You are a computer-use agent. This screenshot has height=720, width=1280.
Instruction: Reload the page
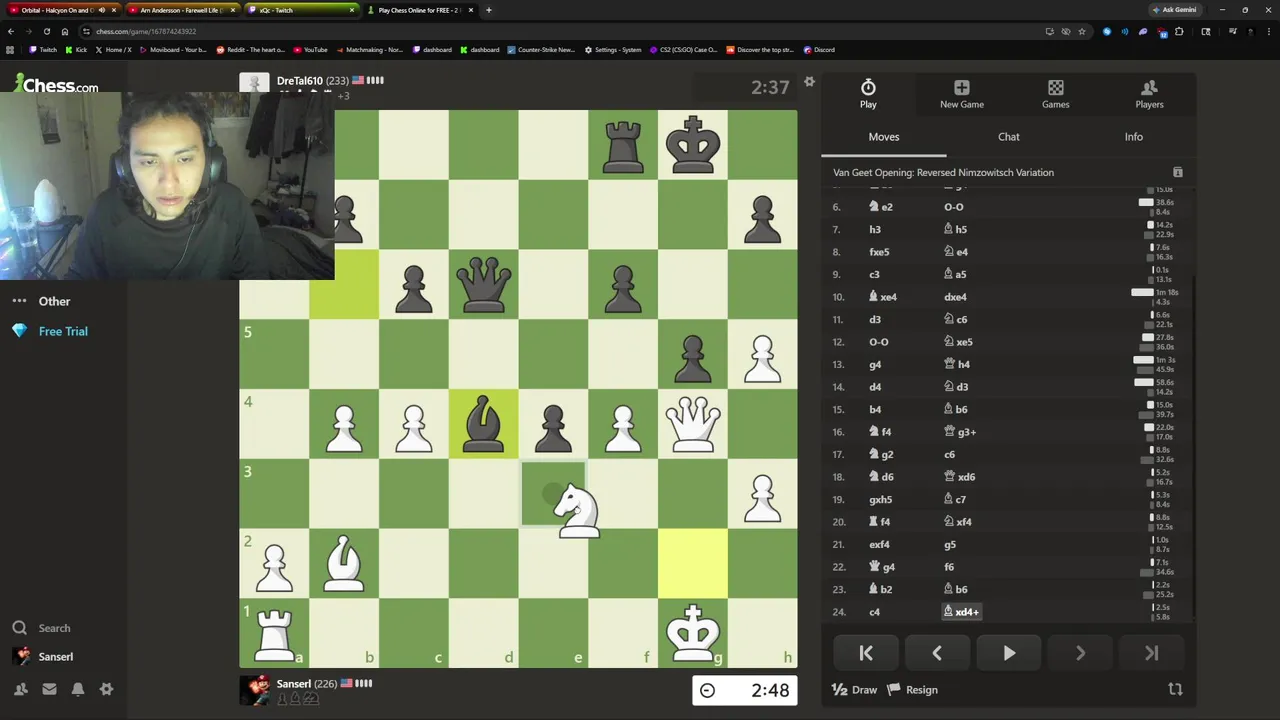(x=47, y=31)
